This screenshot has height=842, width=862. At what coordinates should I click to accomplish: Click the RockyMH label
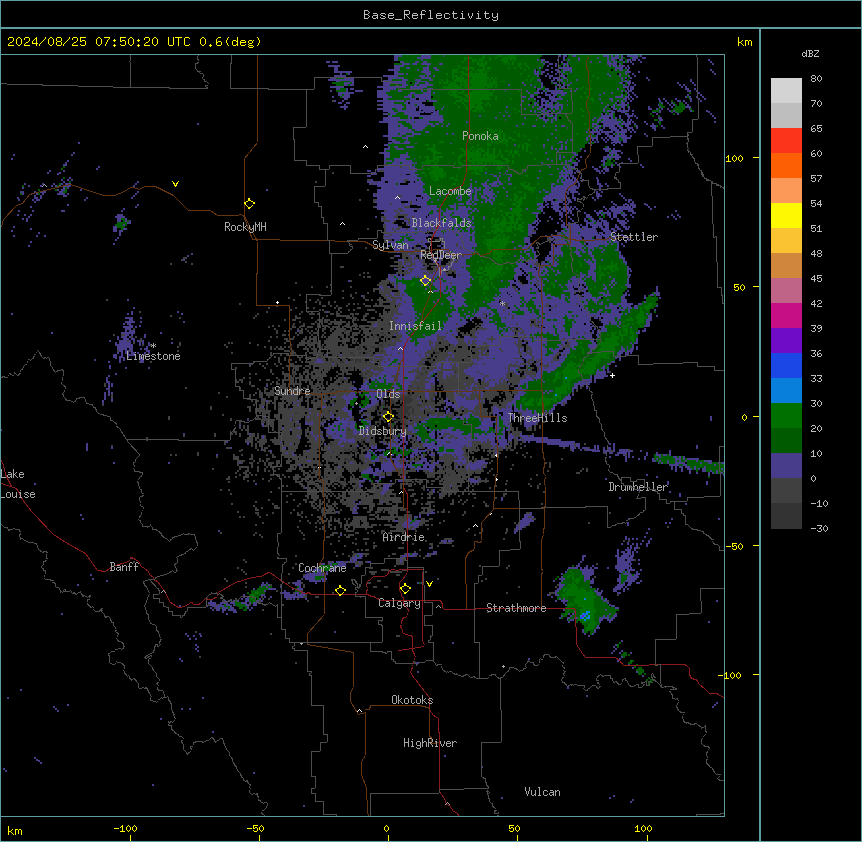(x=245, y=227)
